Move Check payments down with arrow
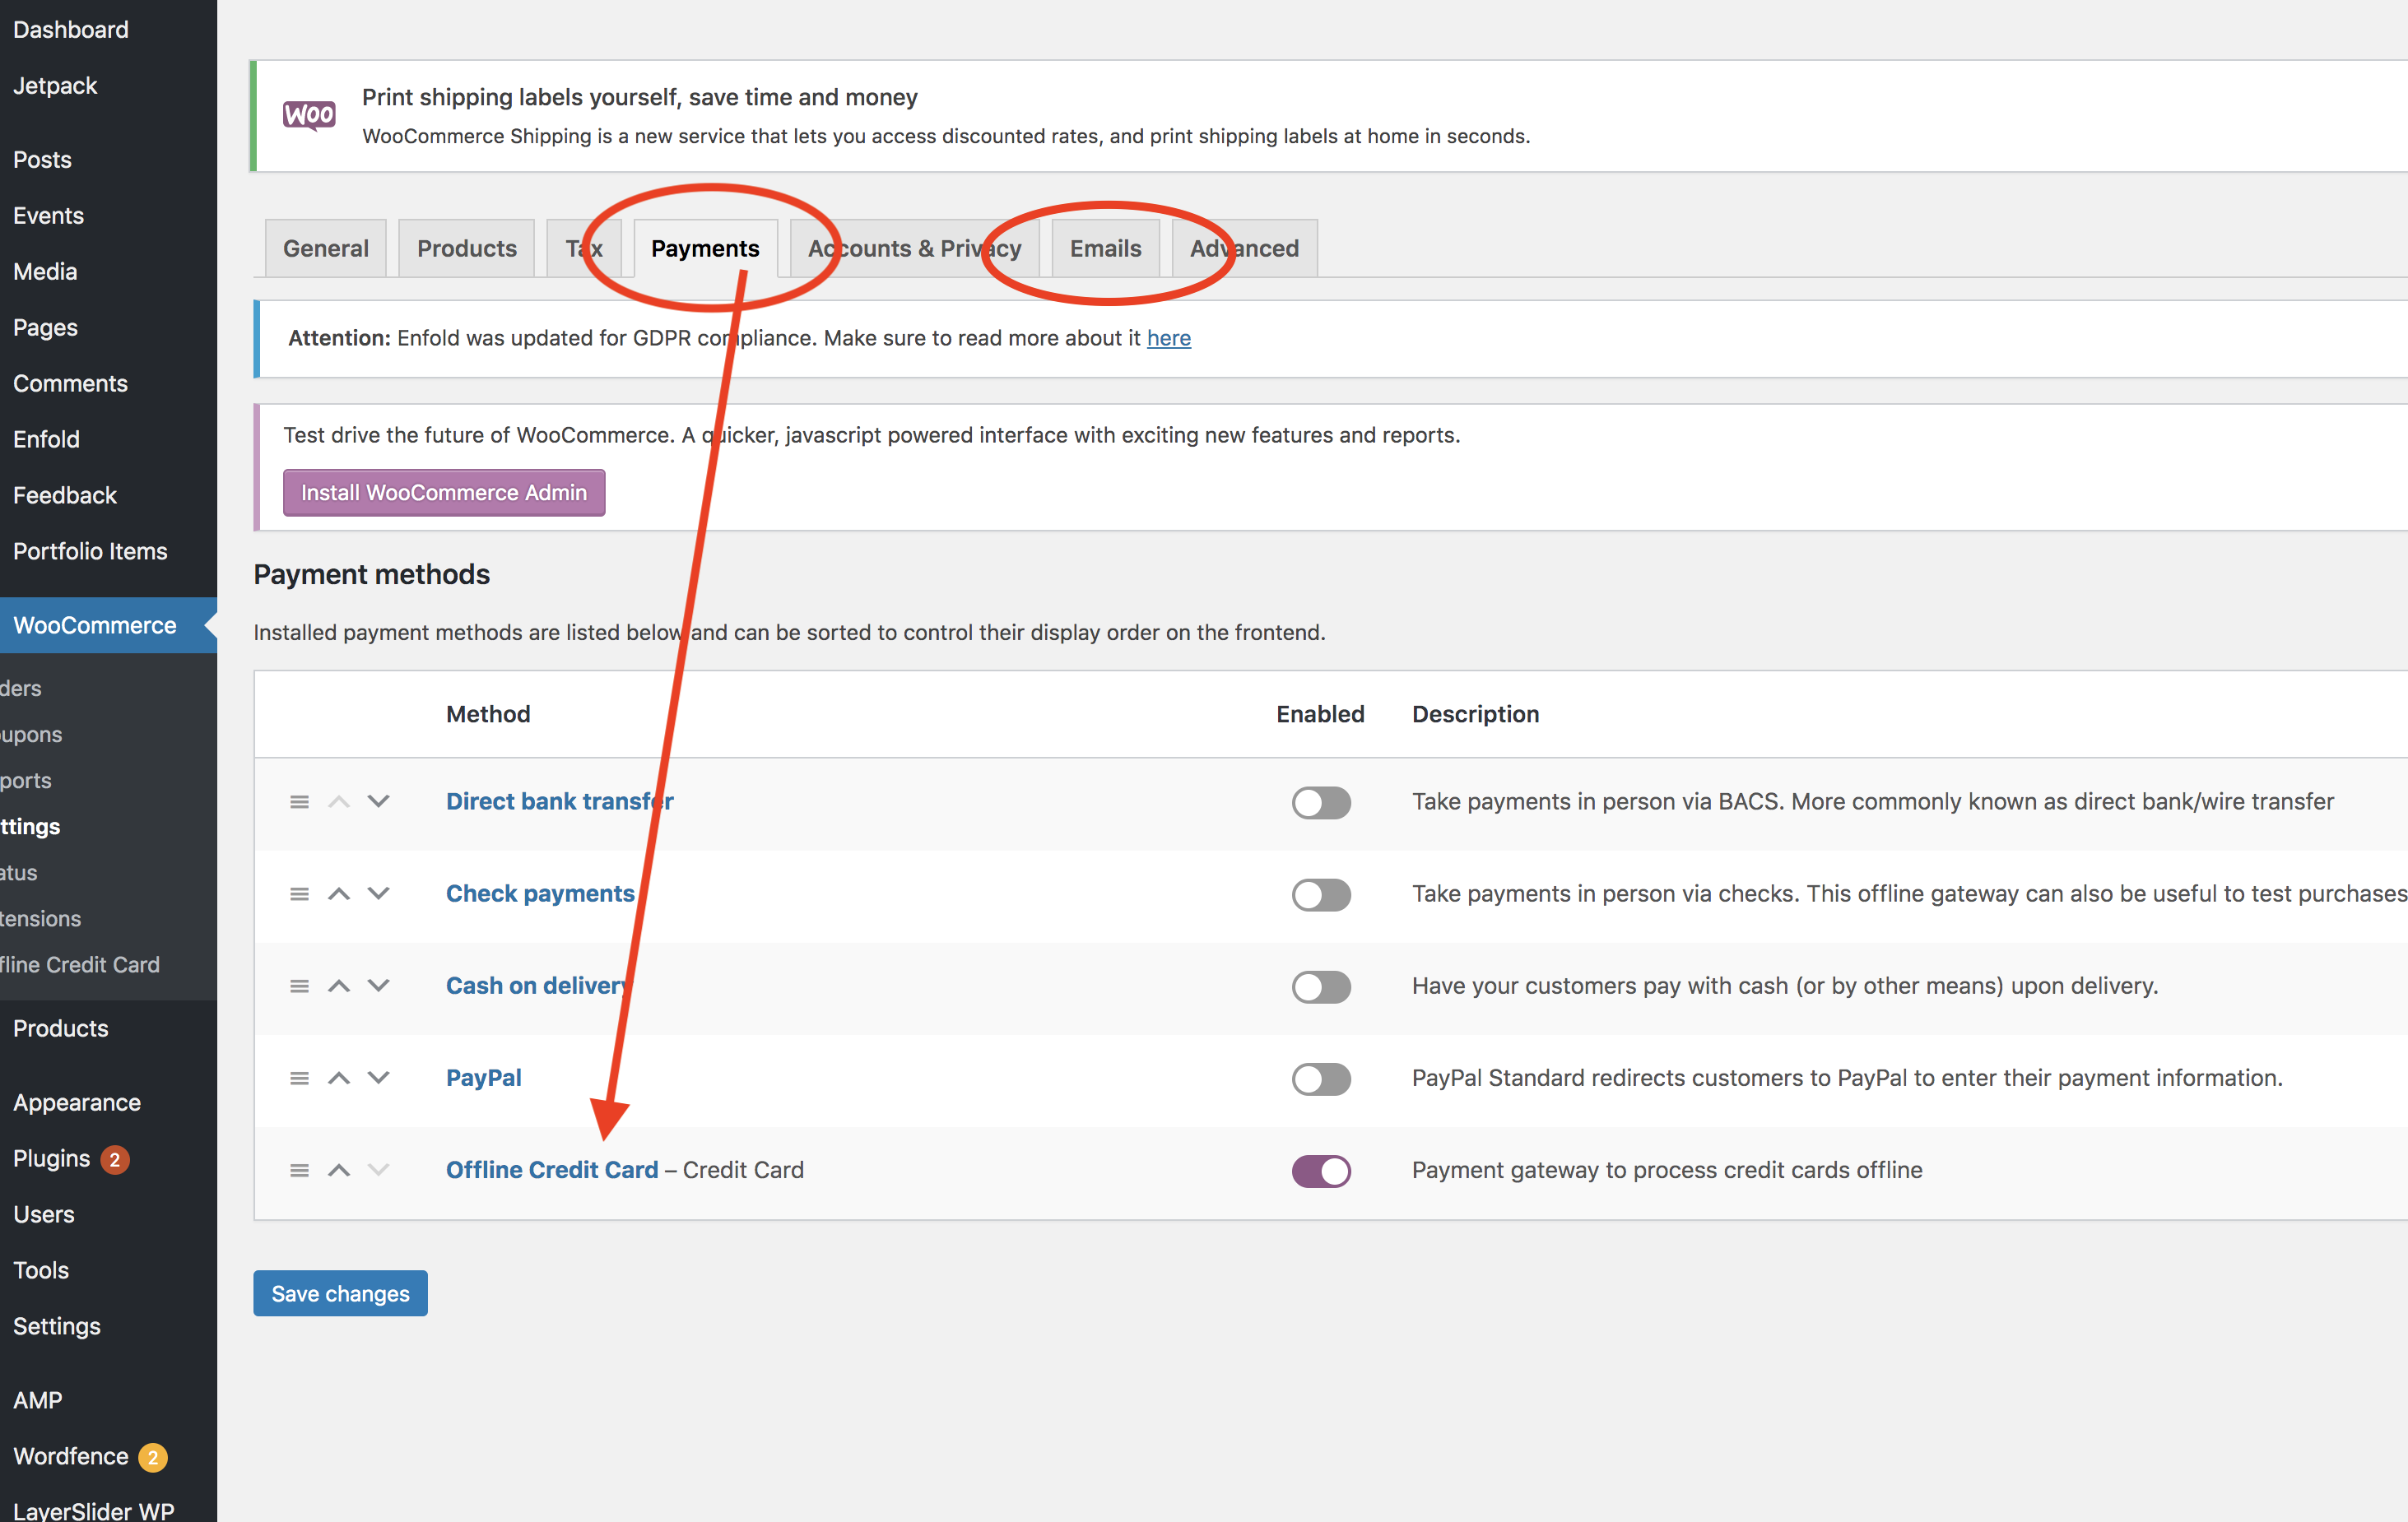The image size is (2408, 1522). point(378,893)
